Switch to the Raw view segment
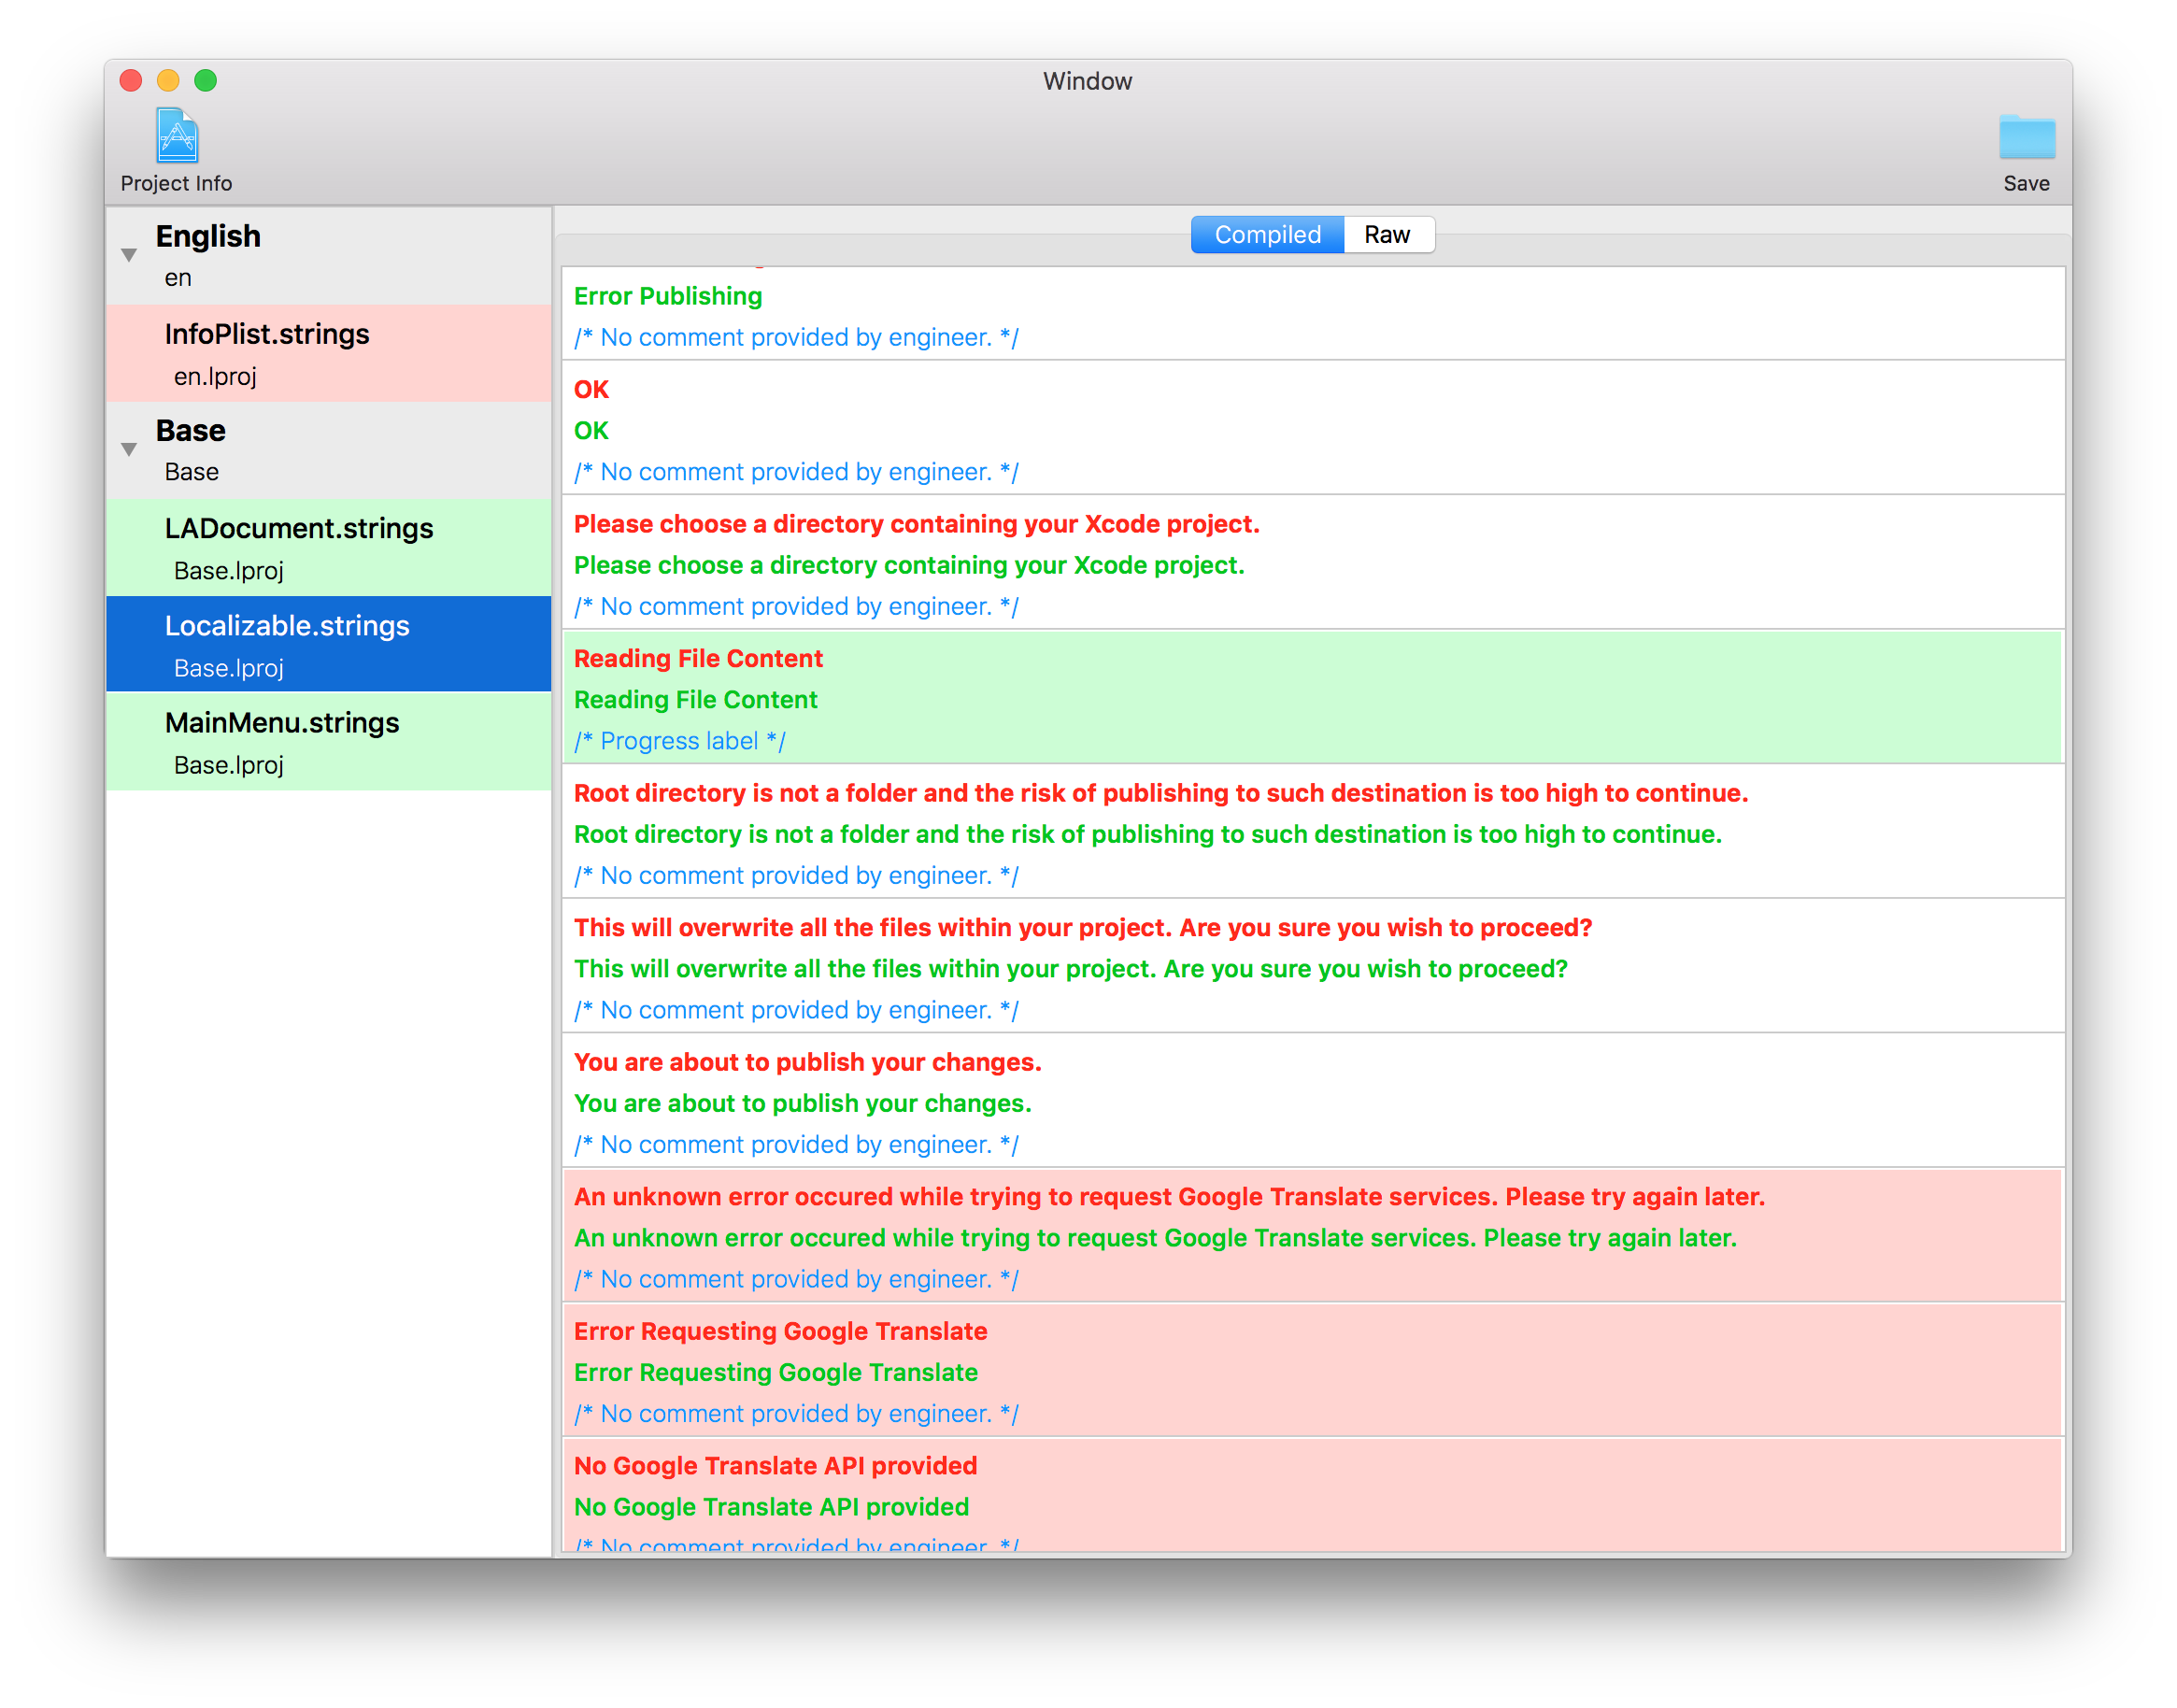This screenshot has width=2177, height=1708. click(1387, 235)
